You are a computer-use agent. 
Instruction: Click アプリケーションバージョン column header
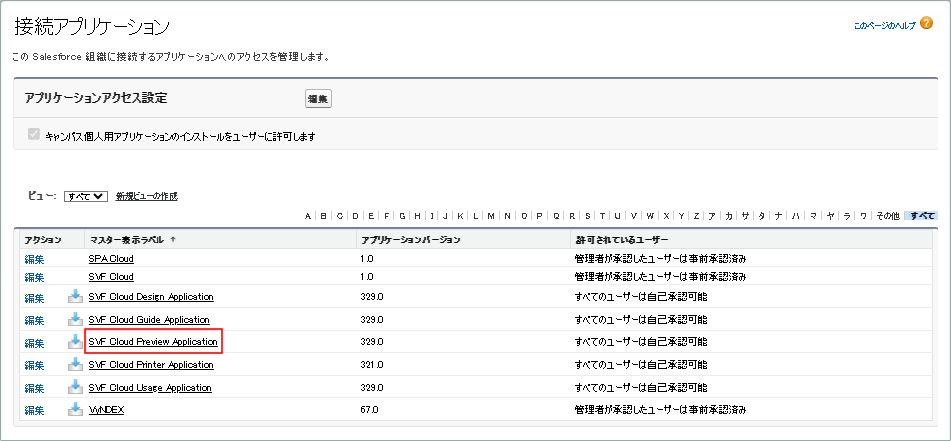pos(411,240)
